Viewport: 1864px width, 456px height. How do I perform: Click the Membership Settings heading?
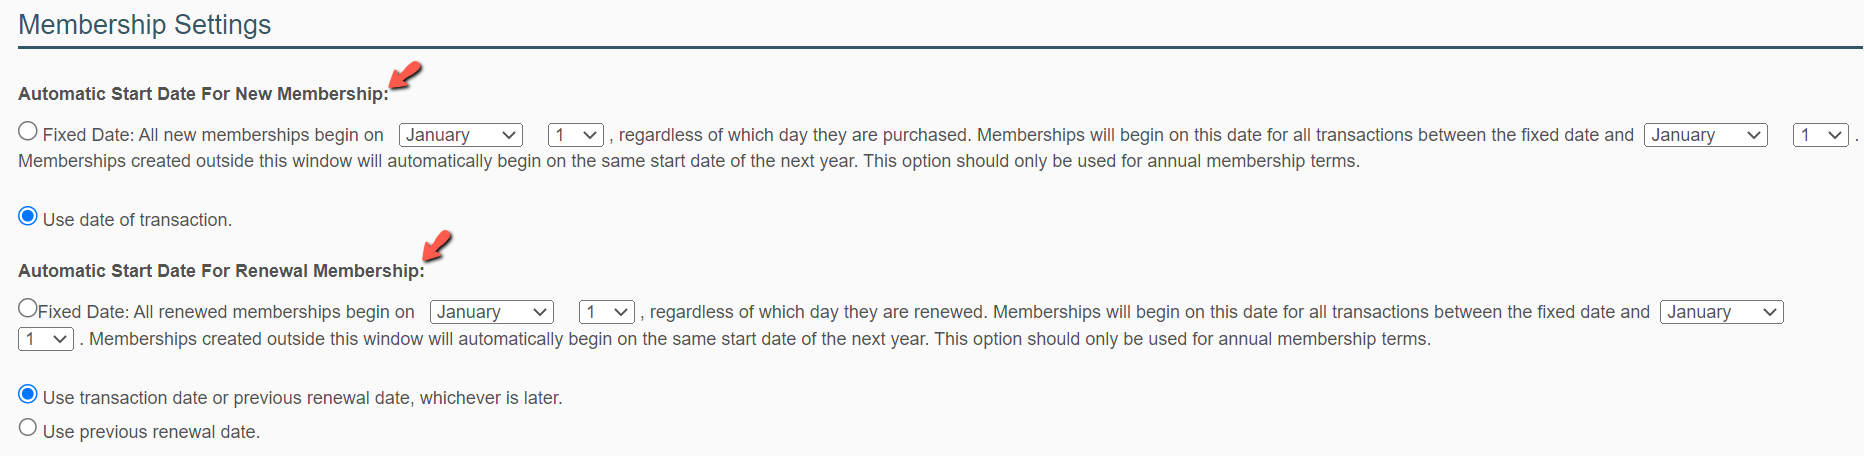click(145, 25)
